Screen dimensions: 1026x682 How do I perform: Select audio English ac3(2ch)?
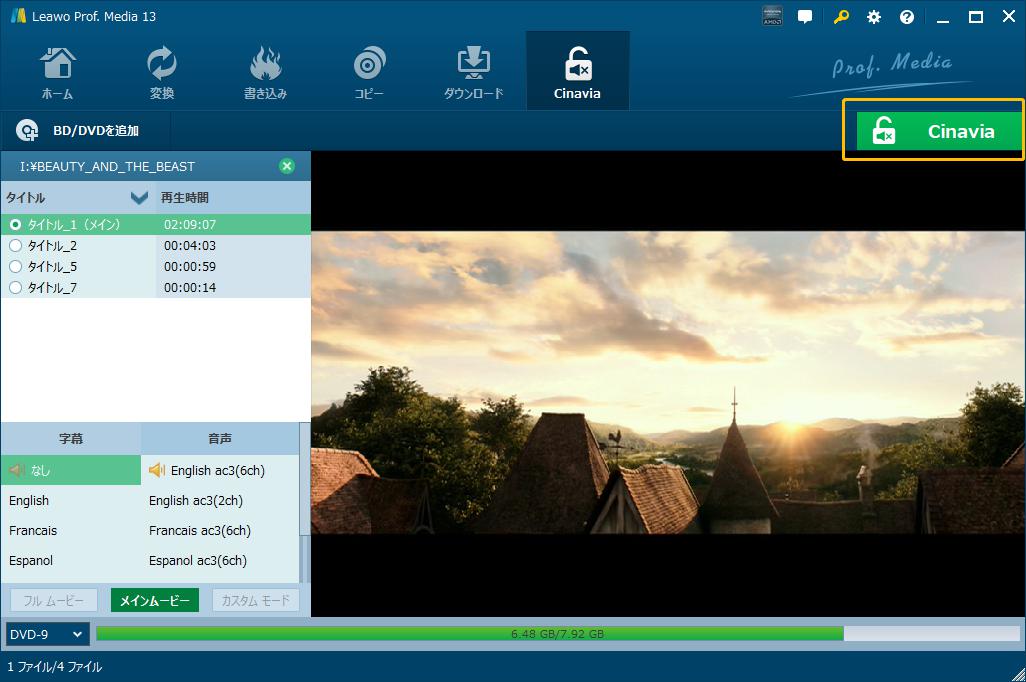click(220, 501)
